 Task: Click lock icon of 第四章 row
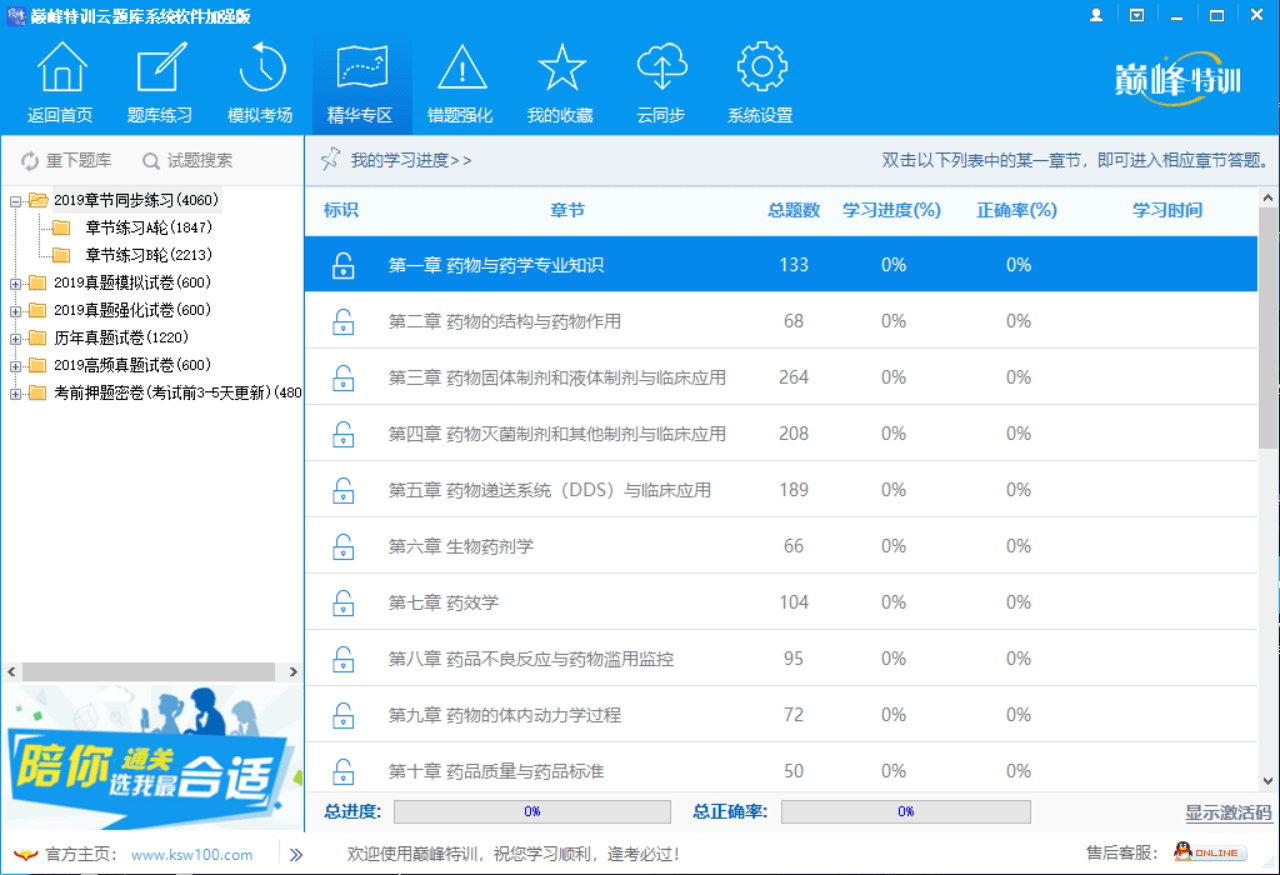(x=343, y=434)
